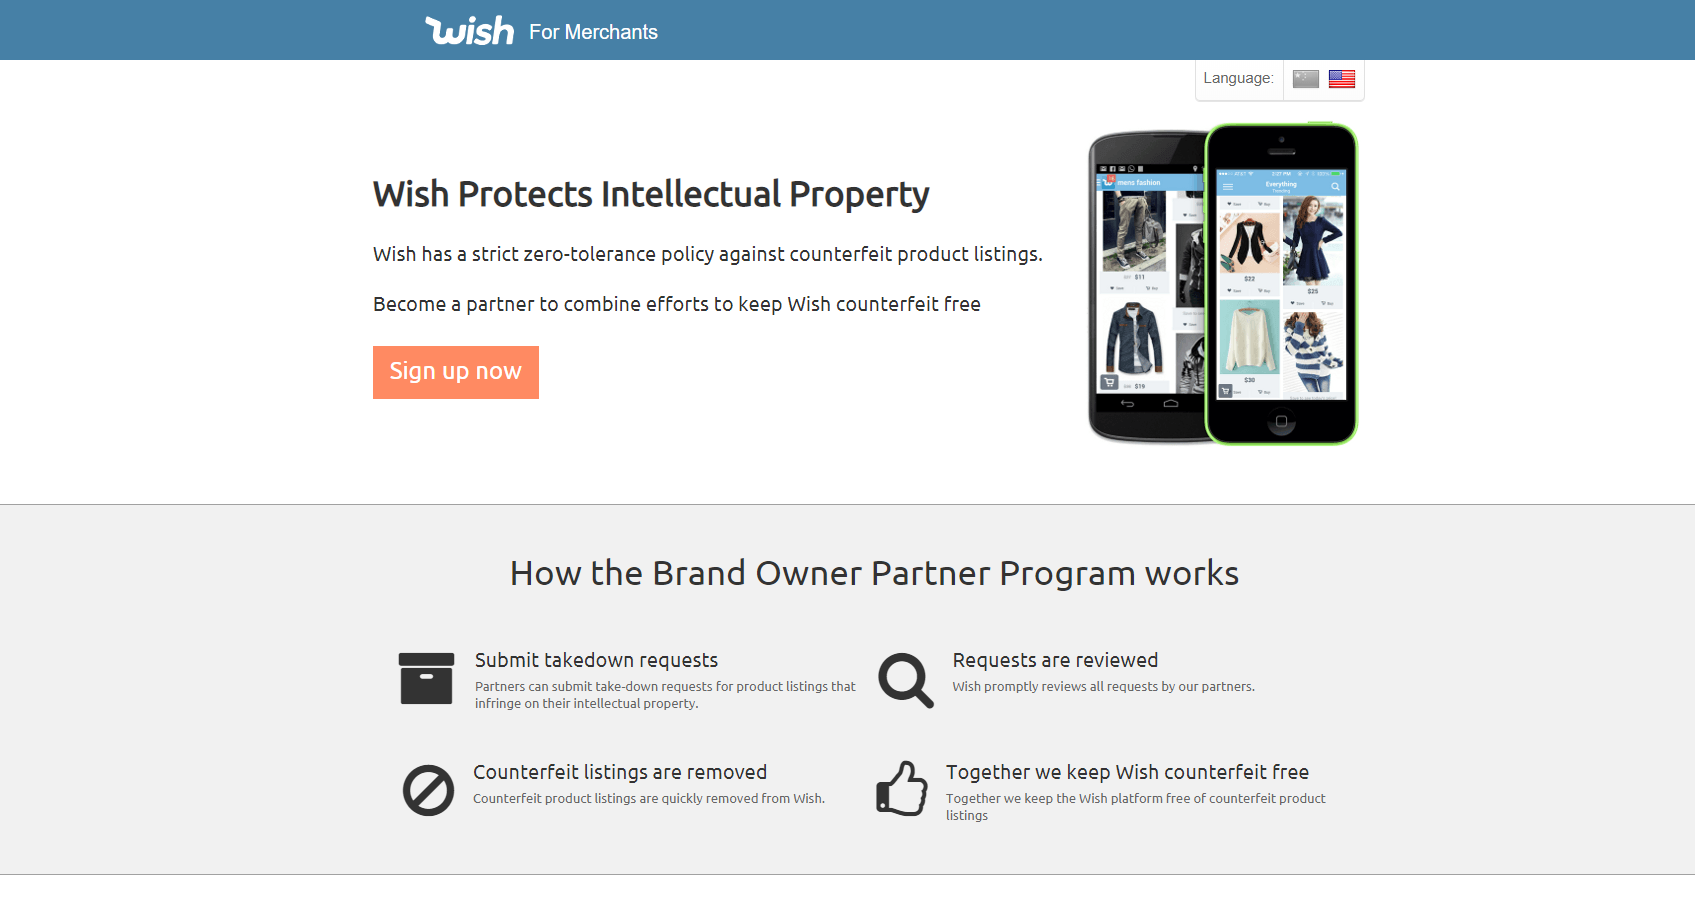
Task: Click the magnifying glass review icon
Action: [x=906, y=680]
